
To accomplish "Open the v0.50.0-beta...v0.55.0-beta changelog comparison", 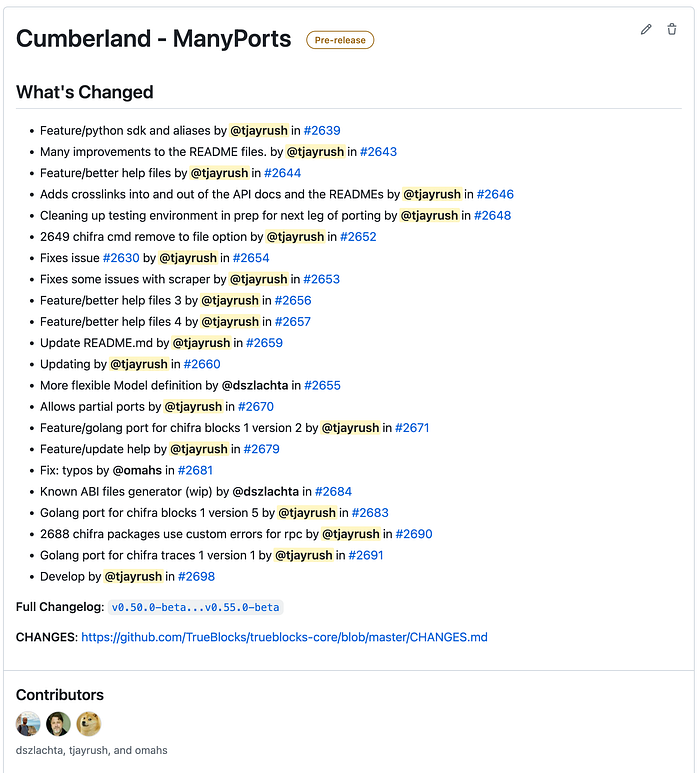I will point(195,607).
